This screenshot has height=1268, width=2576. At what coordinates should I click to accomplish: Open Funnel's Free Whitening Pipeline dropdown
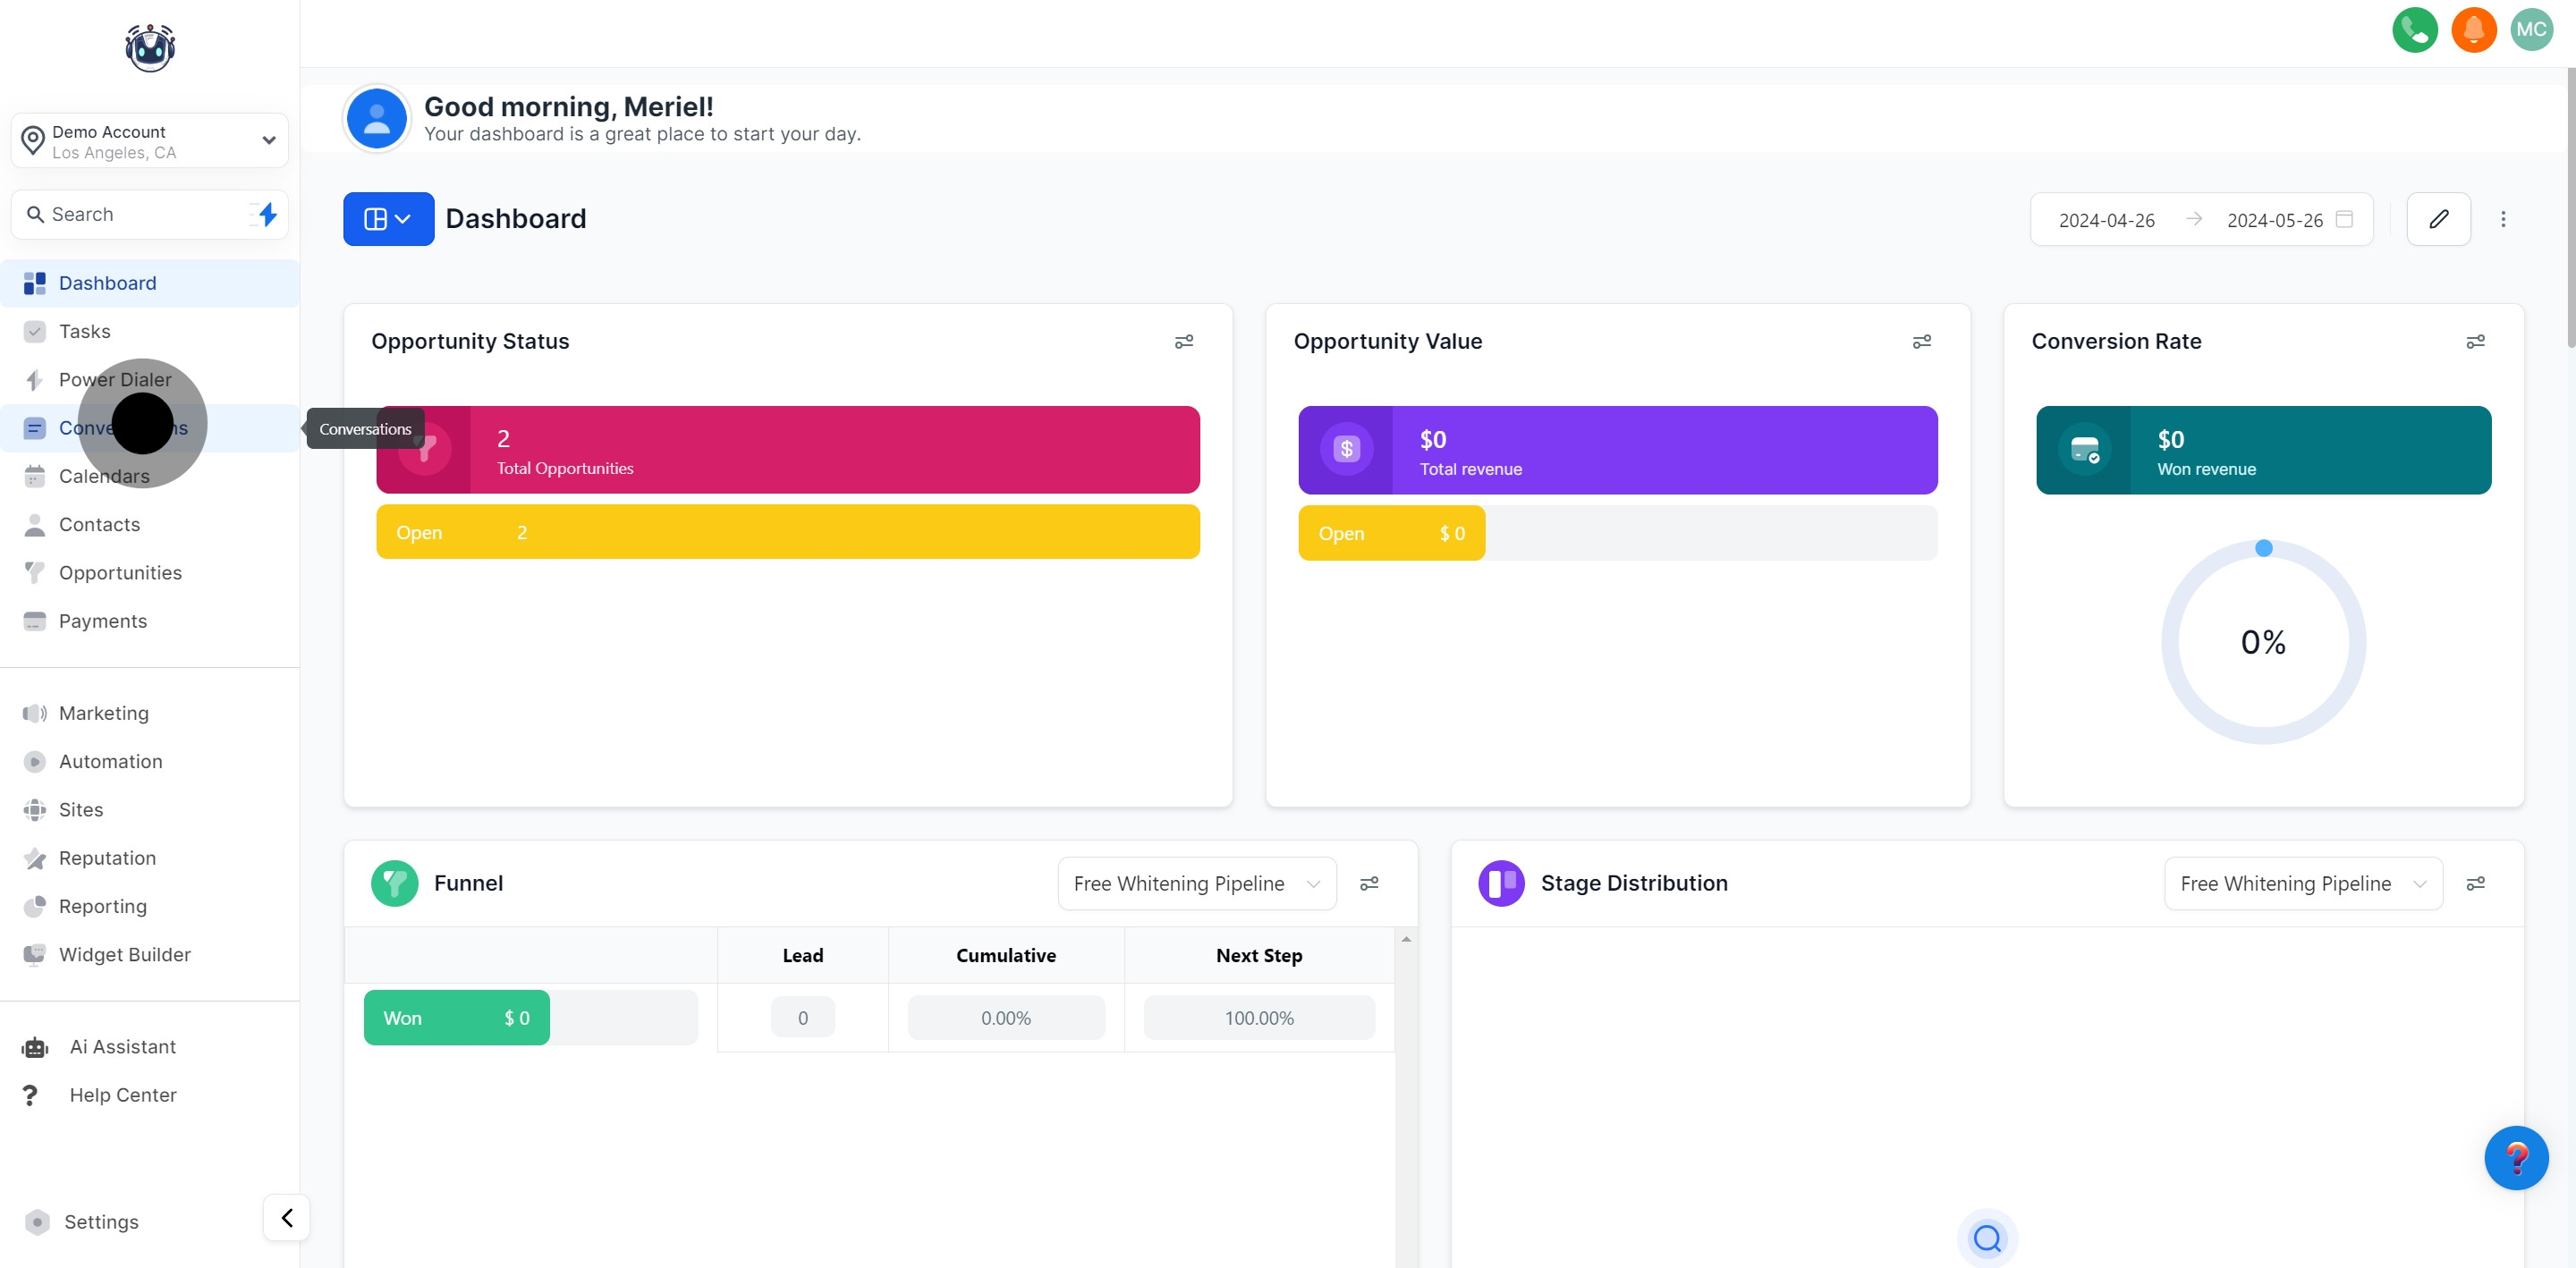pos(1196,883)
